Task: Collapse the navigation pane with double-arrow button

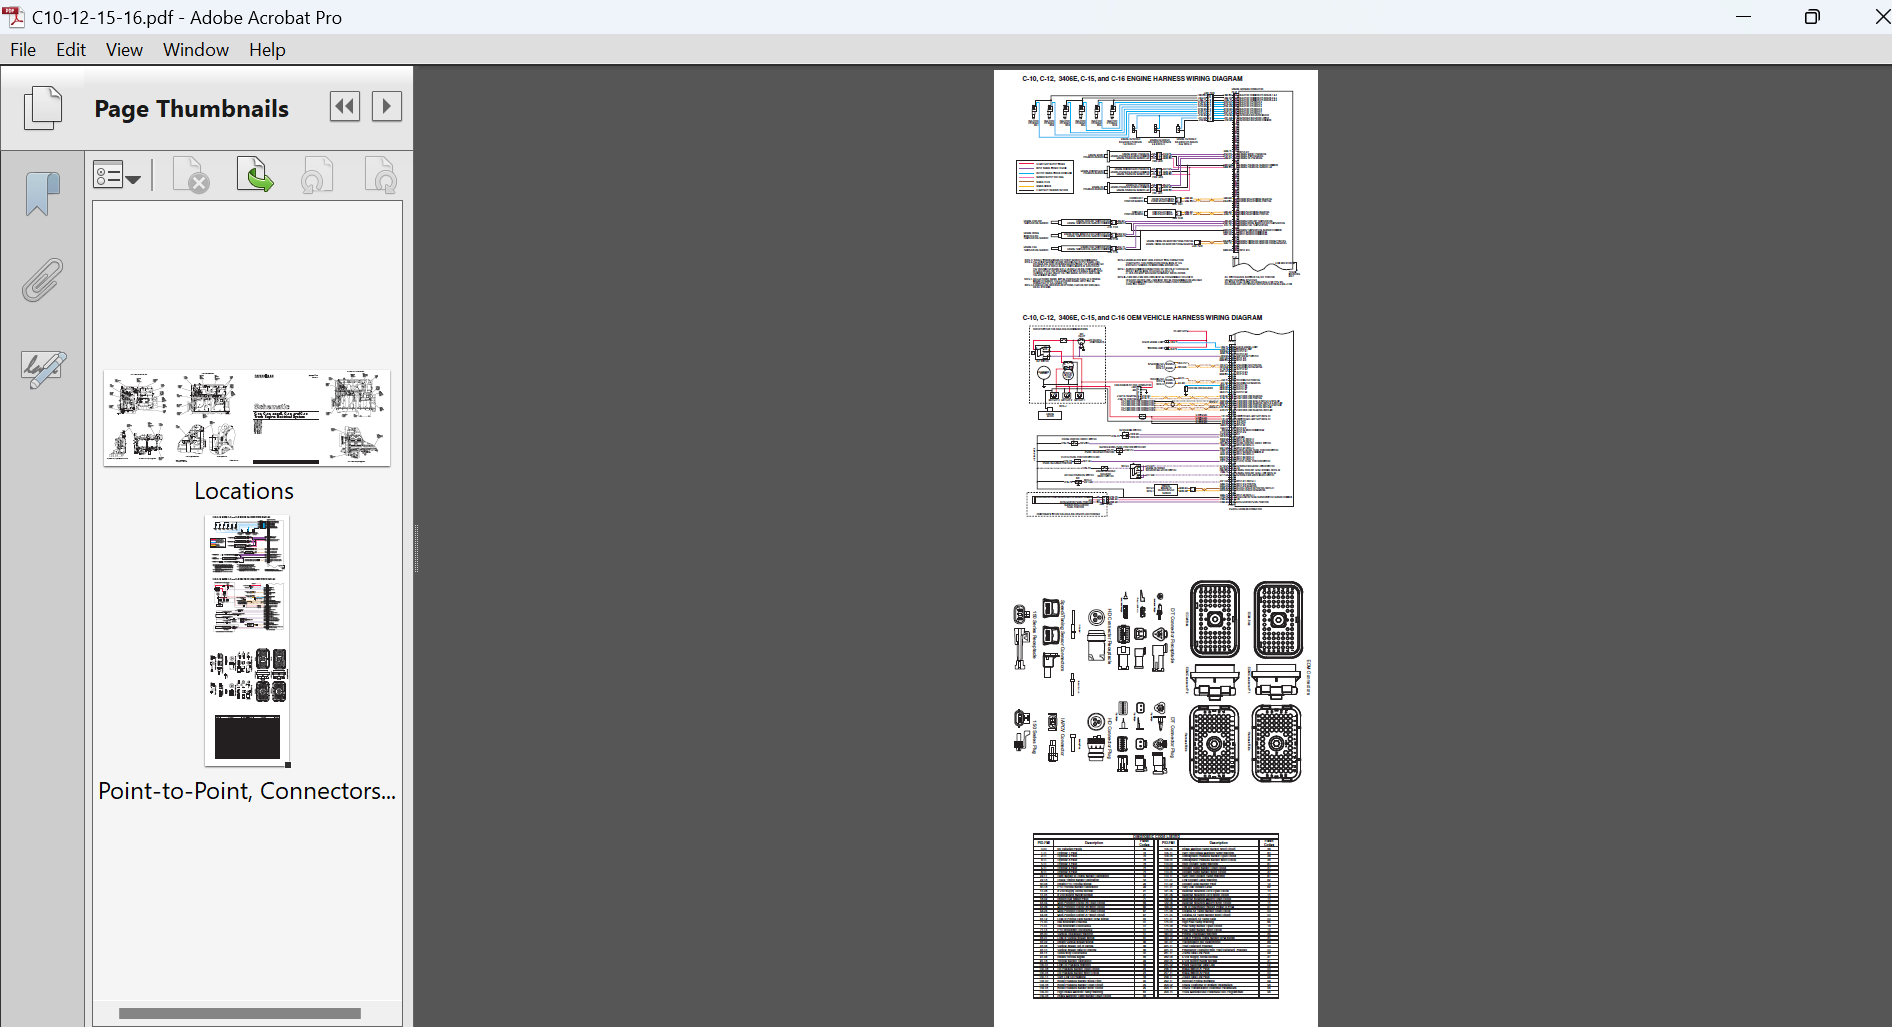Action: 345,106
